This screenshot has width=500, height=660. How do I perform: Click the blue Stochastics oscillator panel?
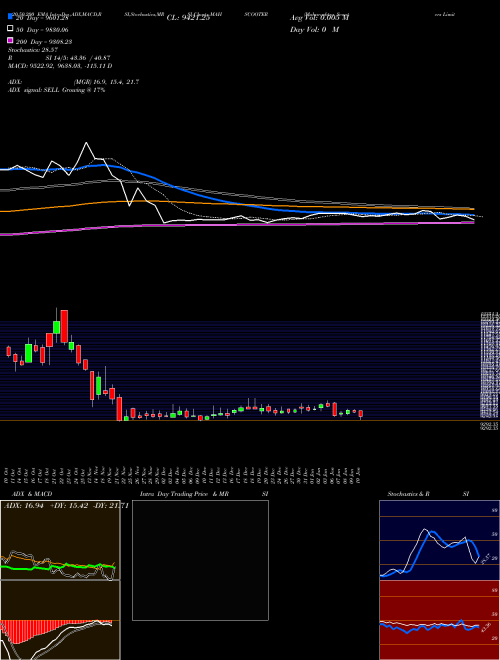(x=439, y=540)
